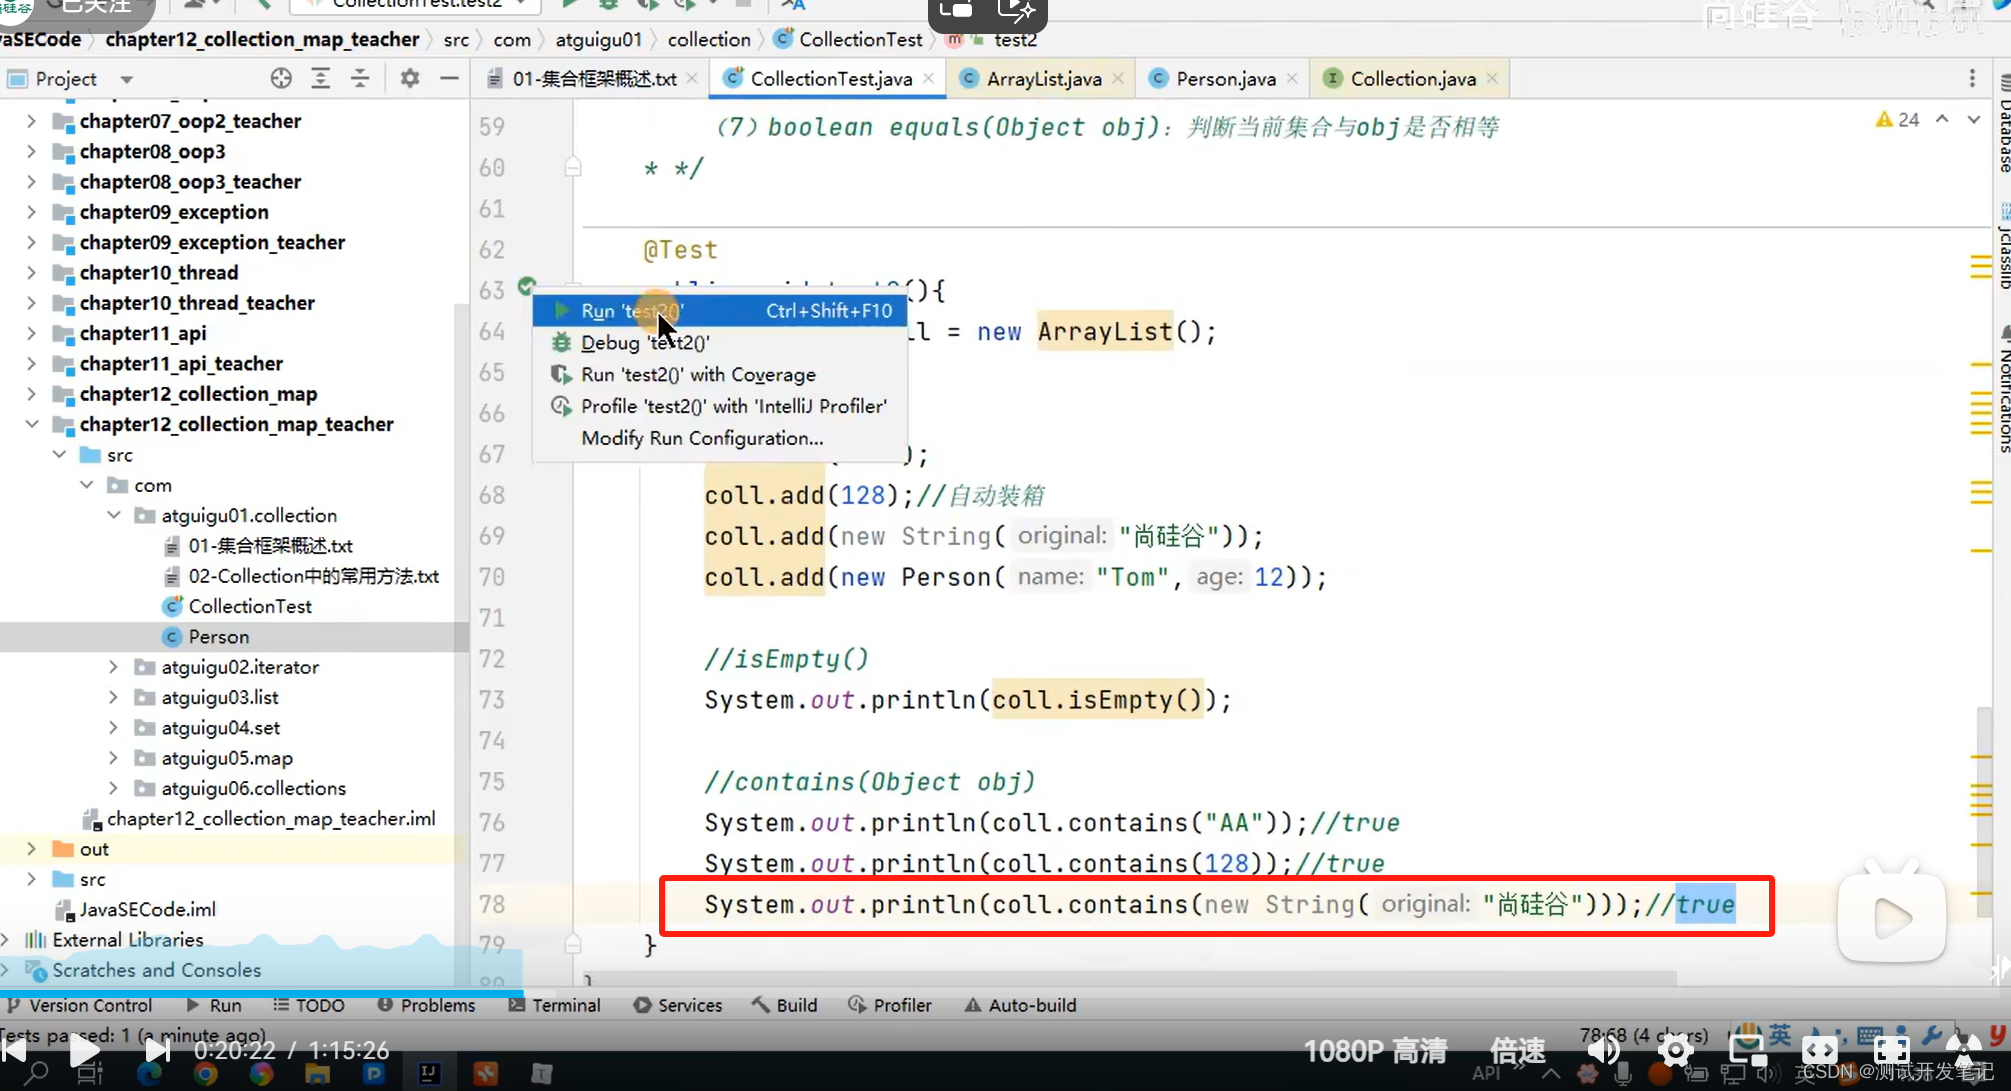The image size is (2011, 1091).
Task: Close the Person.java tab
Action: coord(1292,78)
